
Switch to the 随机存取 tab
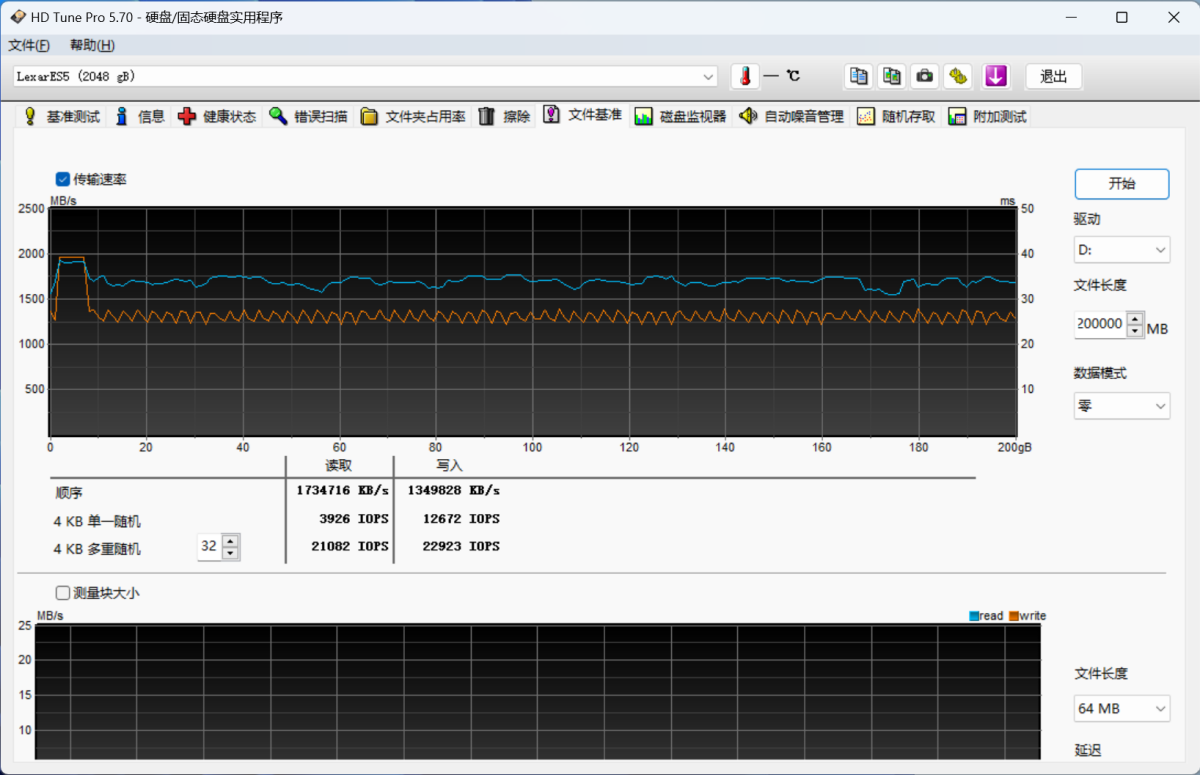(x=896, y=117)
